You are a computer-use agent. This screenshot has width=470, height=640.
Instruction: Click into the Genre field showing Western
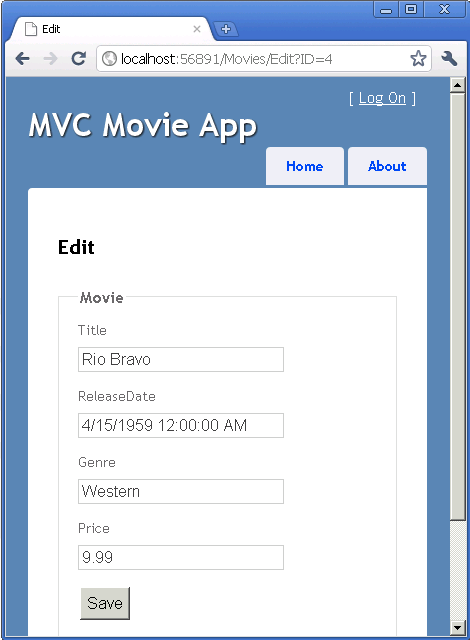click(x=181, y=491)
